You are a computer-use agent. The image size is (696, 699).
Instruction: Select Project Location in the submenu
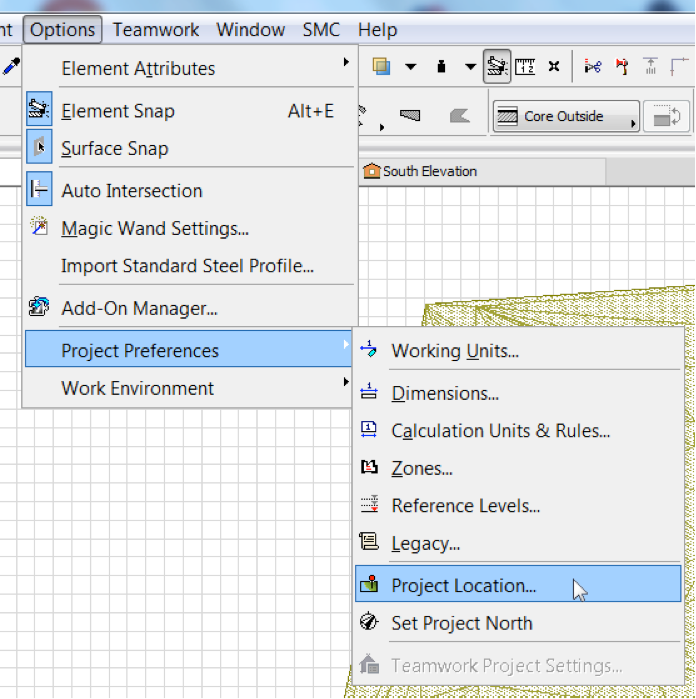click(x=518, y=584)
